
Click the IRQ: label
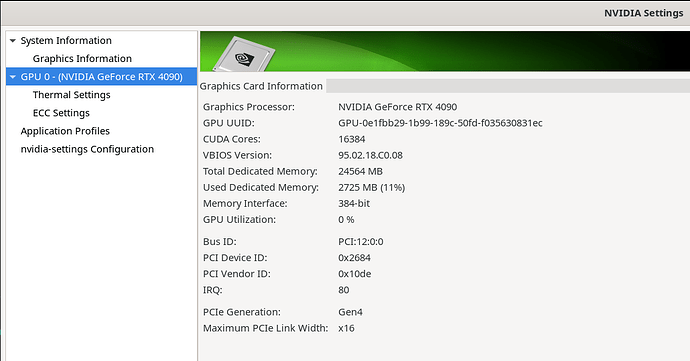point(213,290)
